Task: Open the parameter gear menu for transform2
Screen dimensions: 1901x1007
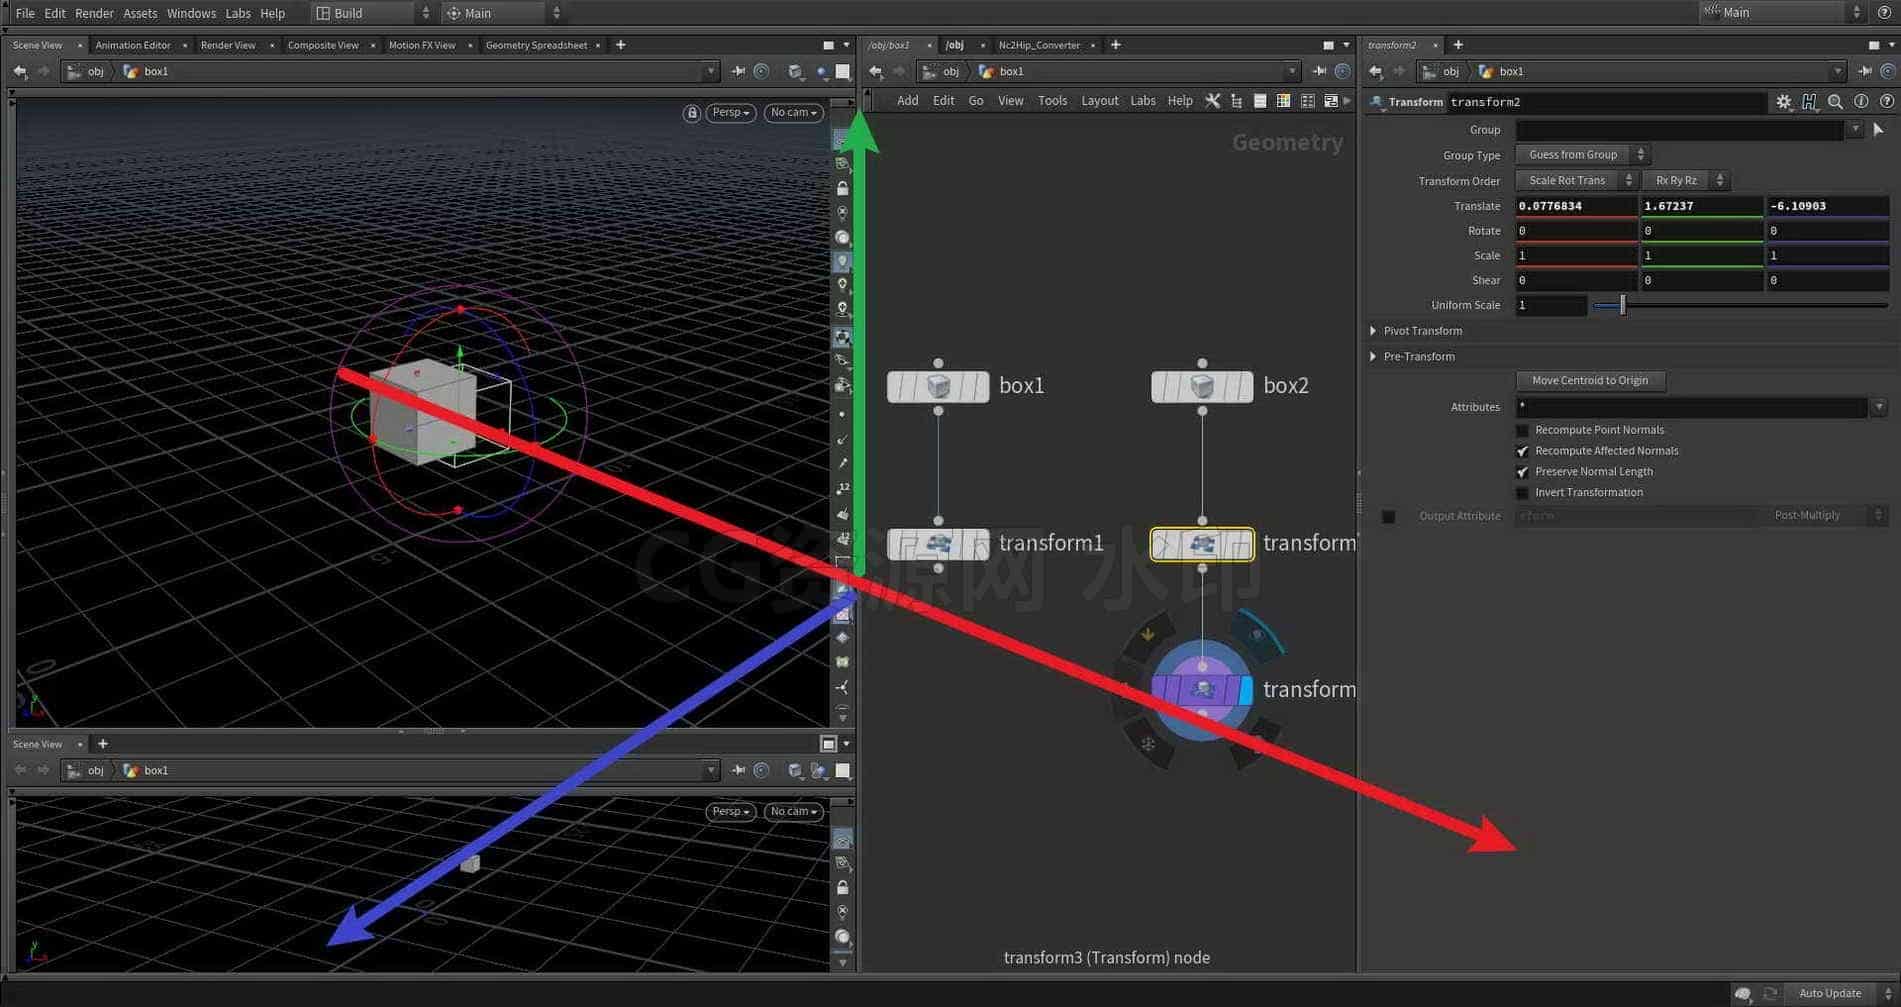Action: click(x=1784, y=101)
